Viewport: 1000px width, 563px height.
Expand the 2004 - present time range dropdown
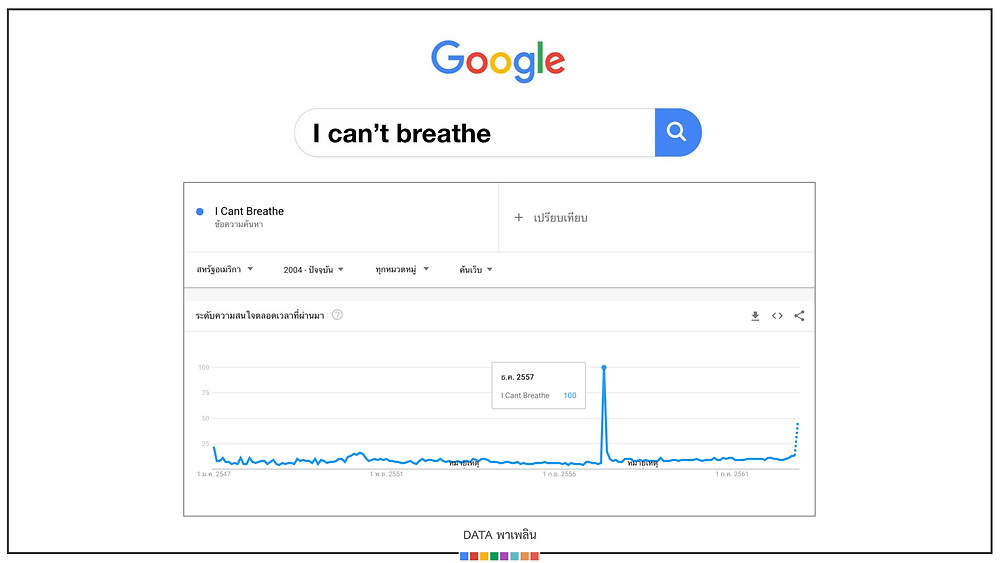coord(313,270)
